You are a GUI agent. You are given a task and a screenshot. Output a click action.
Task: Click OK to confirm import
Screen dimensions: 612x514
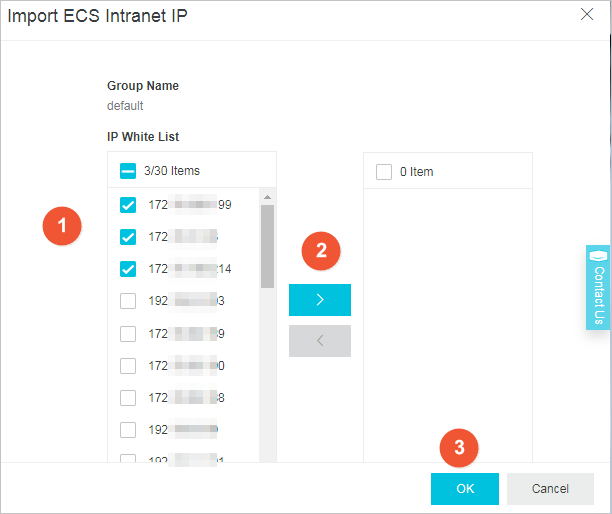(x=465, y=489)
